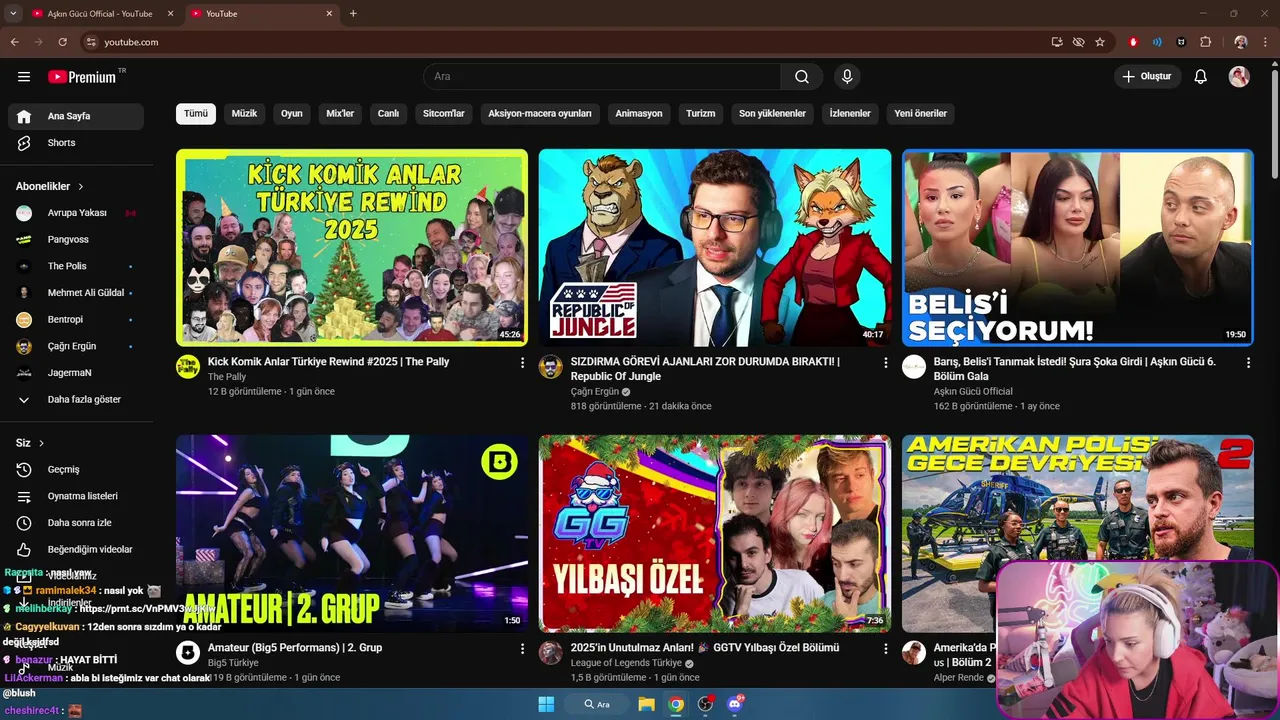
Task: Select Son yüklenenler filter chip
Action: click(772, 114)
